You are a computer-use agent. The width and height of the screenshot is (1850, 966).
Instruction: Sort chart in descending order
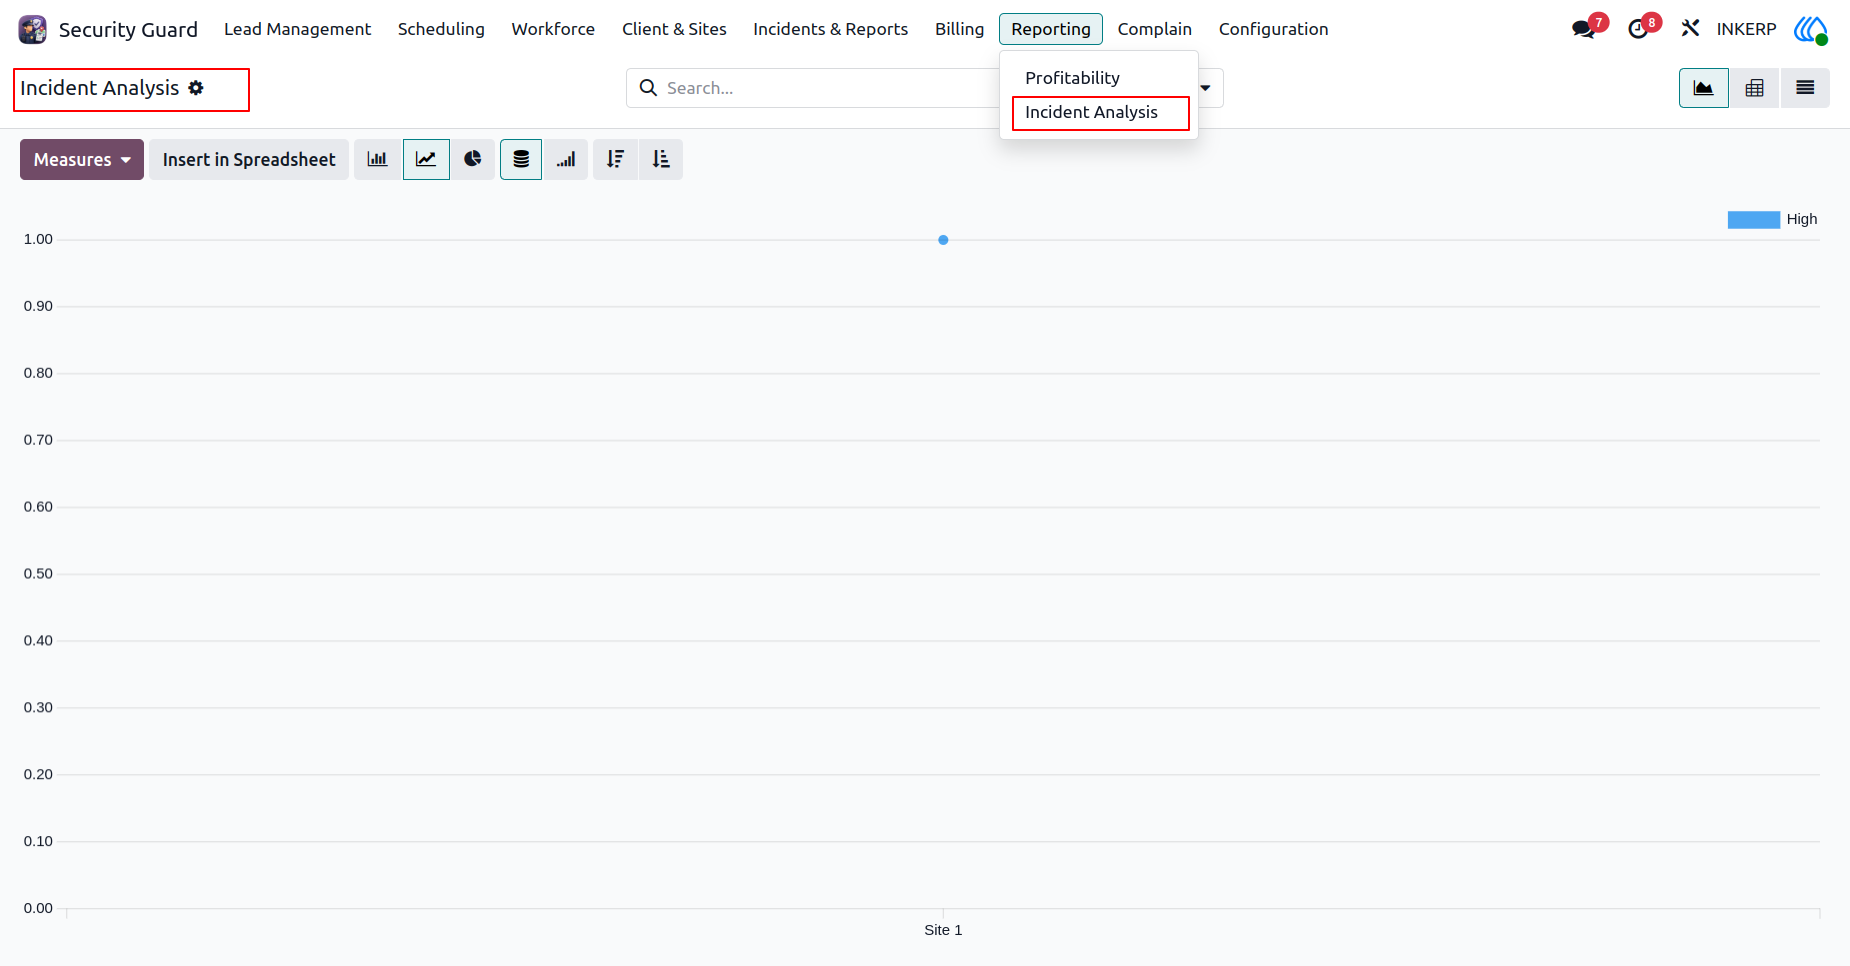[615, 159]
